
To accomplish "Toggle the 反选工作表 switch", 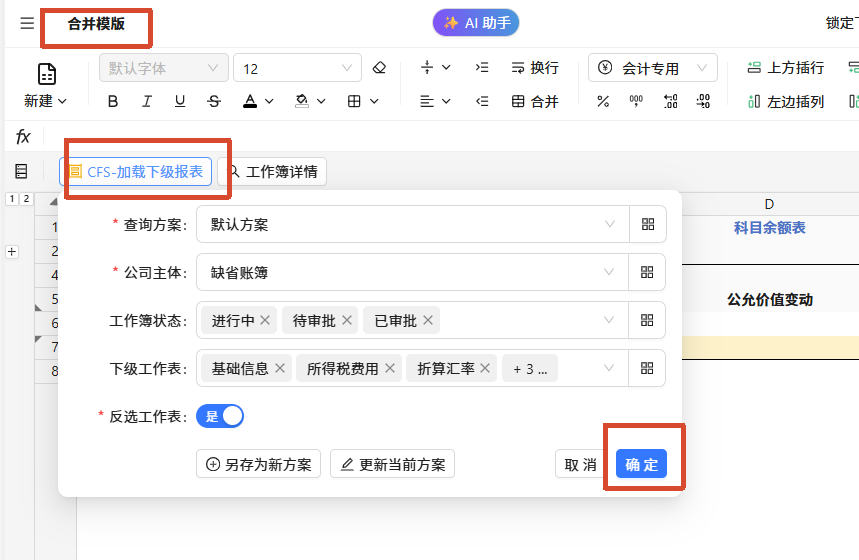I will (220, 416).
